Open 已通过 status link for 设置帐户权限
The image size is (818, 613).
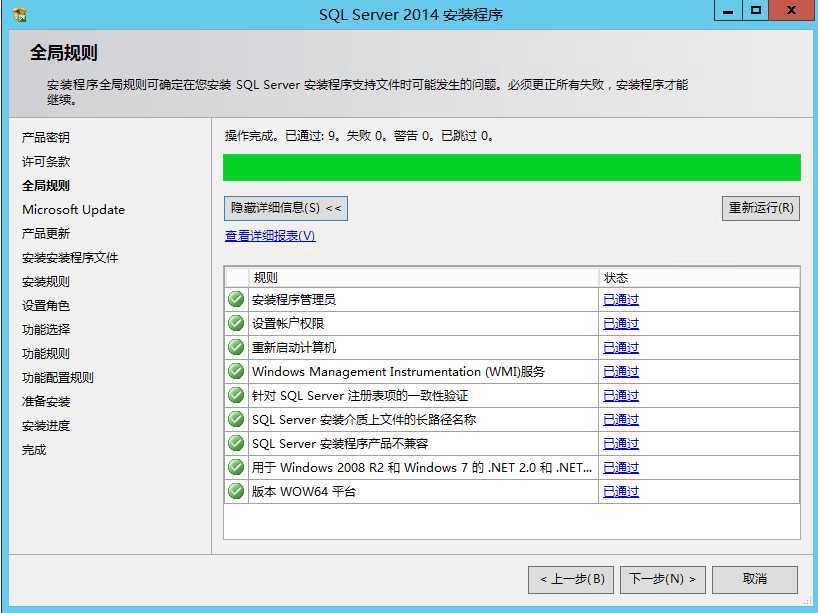(x=621, y=324)
